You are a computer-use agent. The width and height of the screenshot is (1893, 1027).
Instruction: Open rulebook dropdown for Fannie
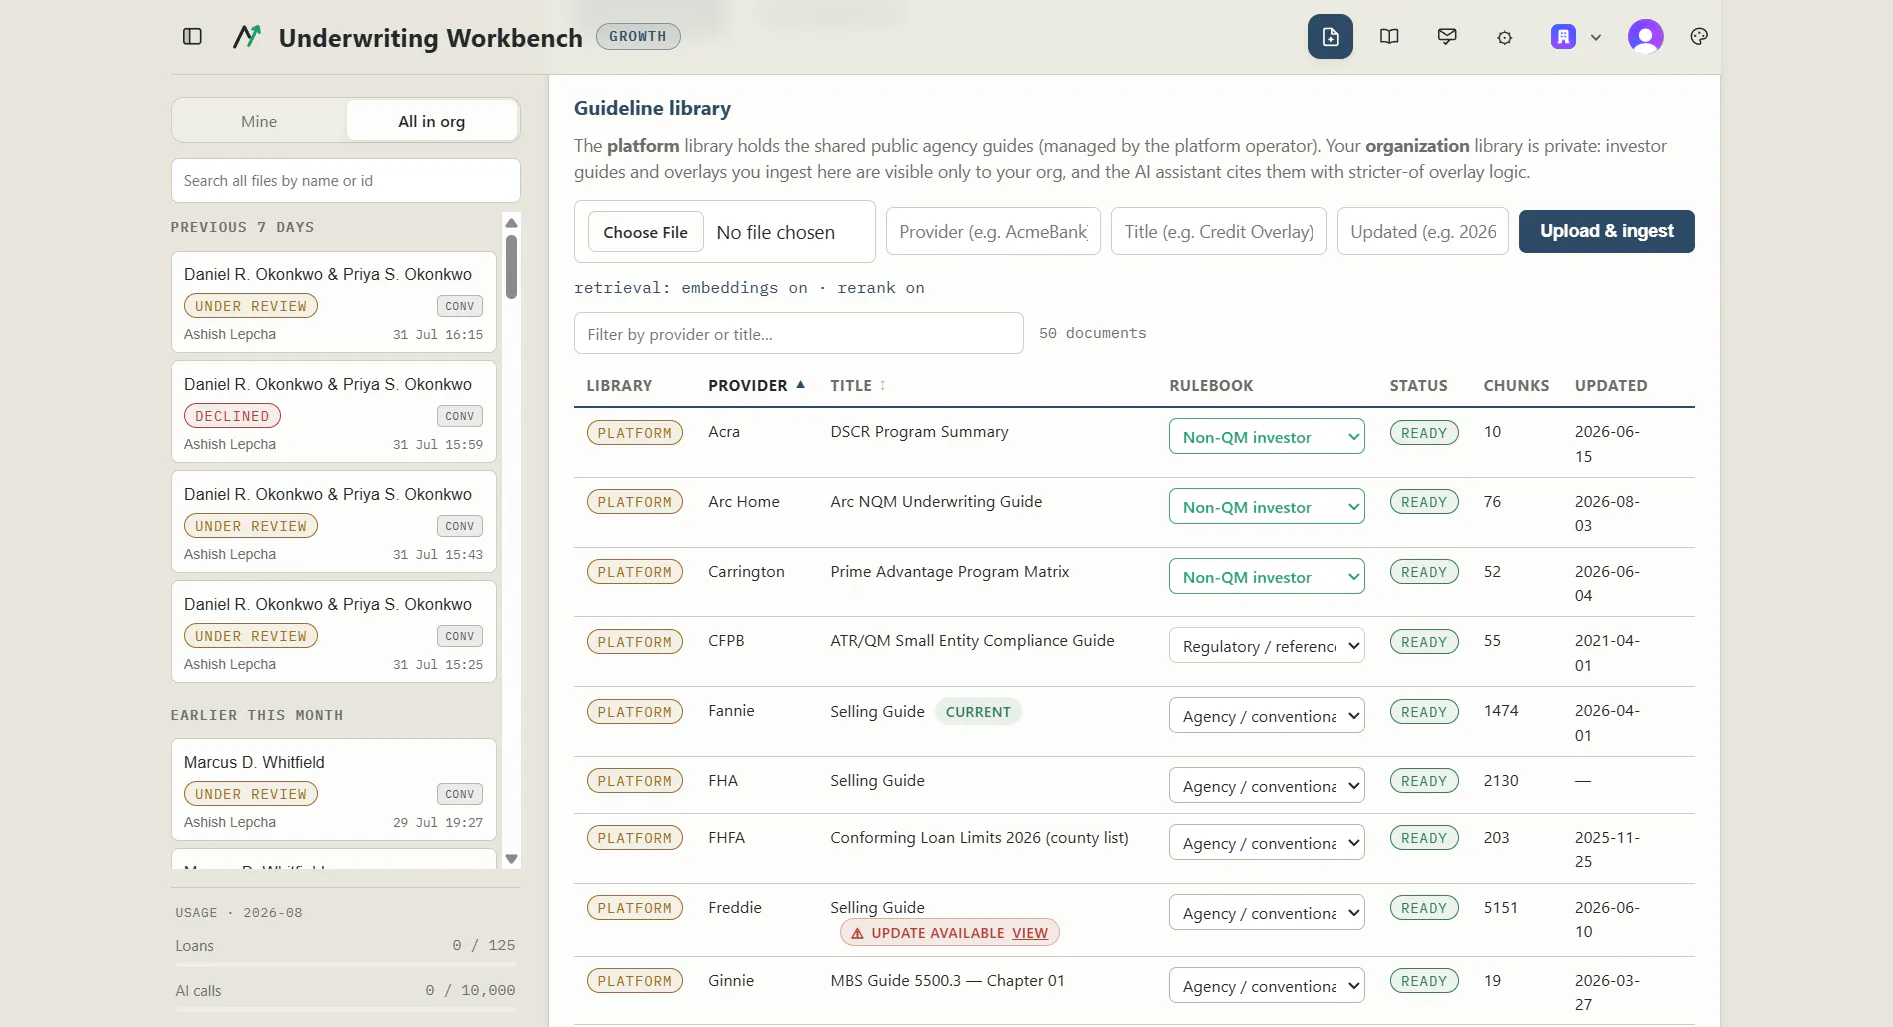point(1266,716)
